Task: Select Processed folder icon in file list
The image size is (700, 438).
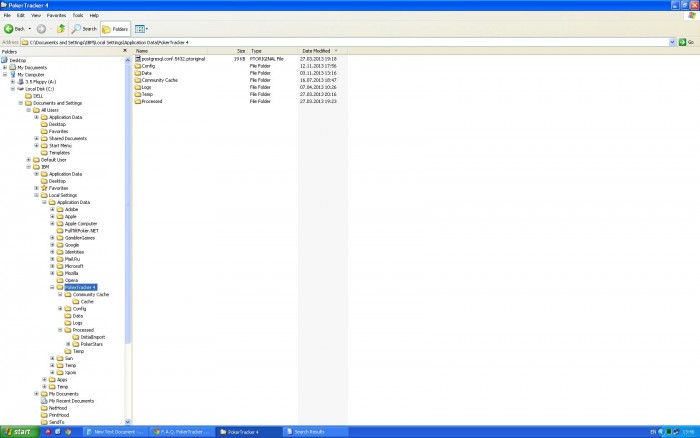Action: [x=138, y=101]
